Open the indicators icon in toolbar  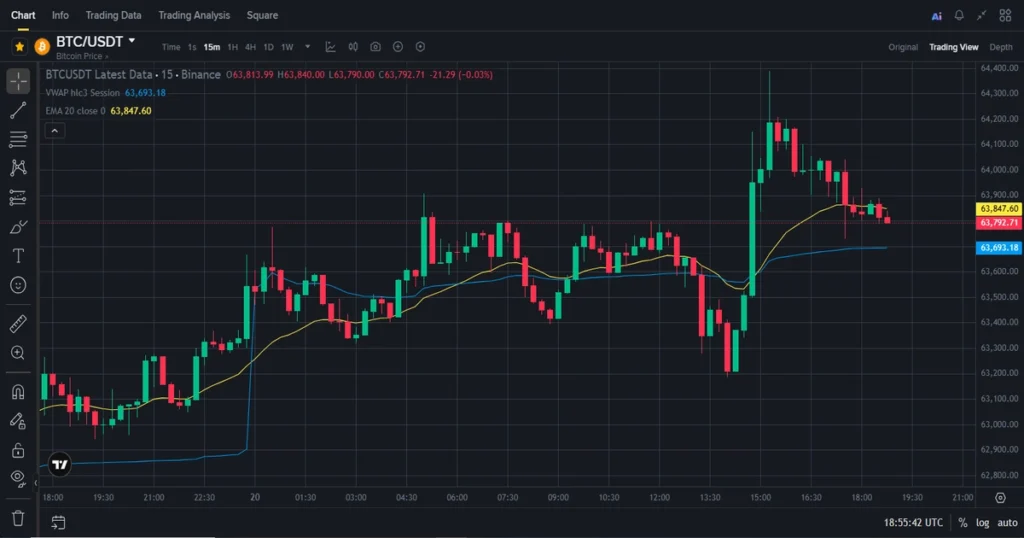click(x=330, y=46)
